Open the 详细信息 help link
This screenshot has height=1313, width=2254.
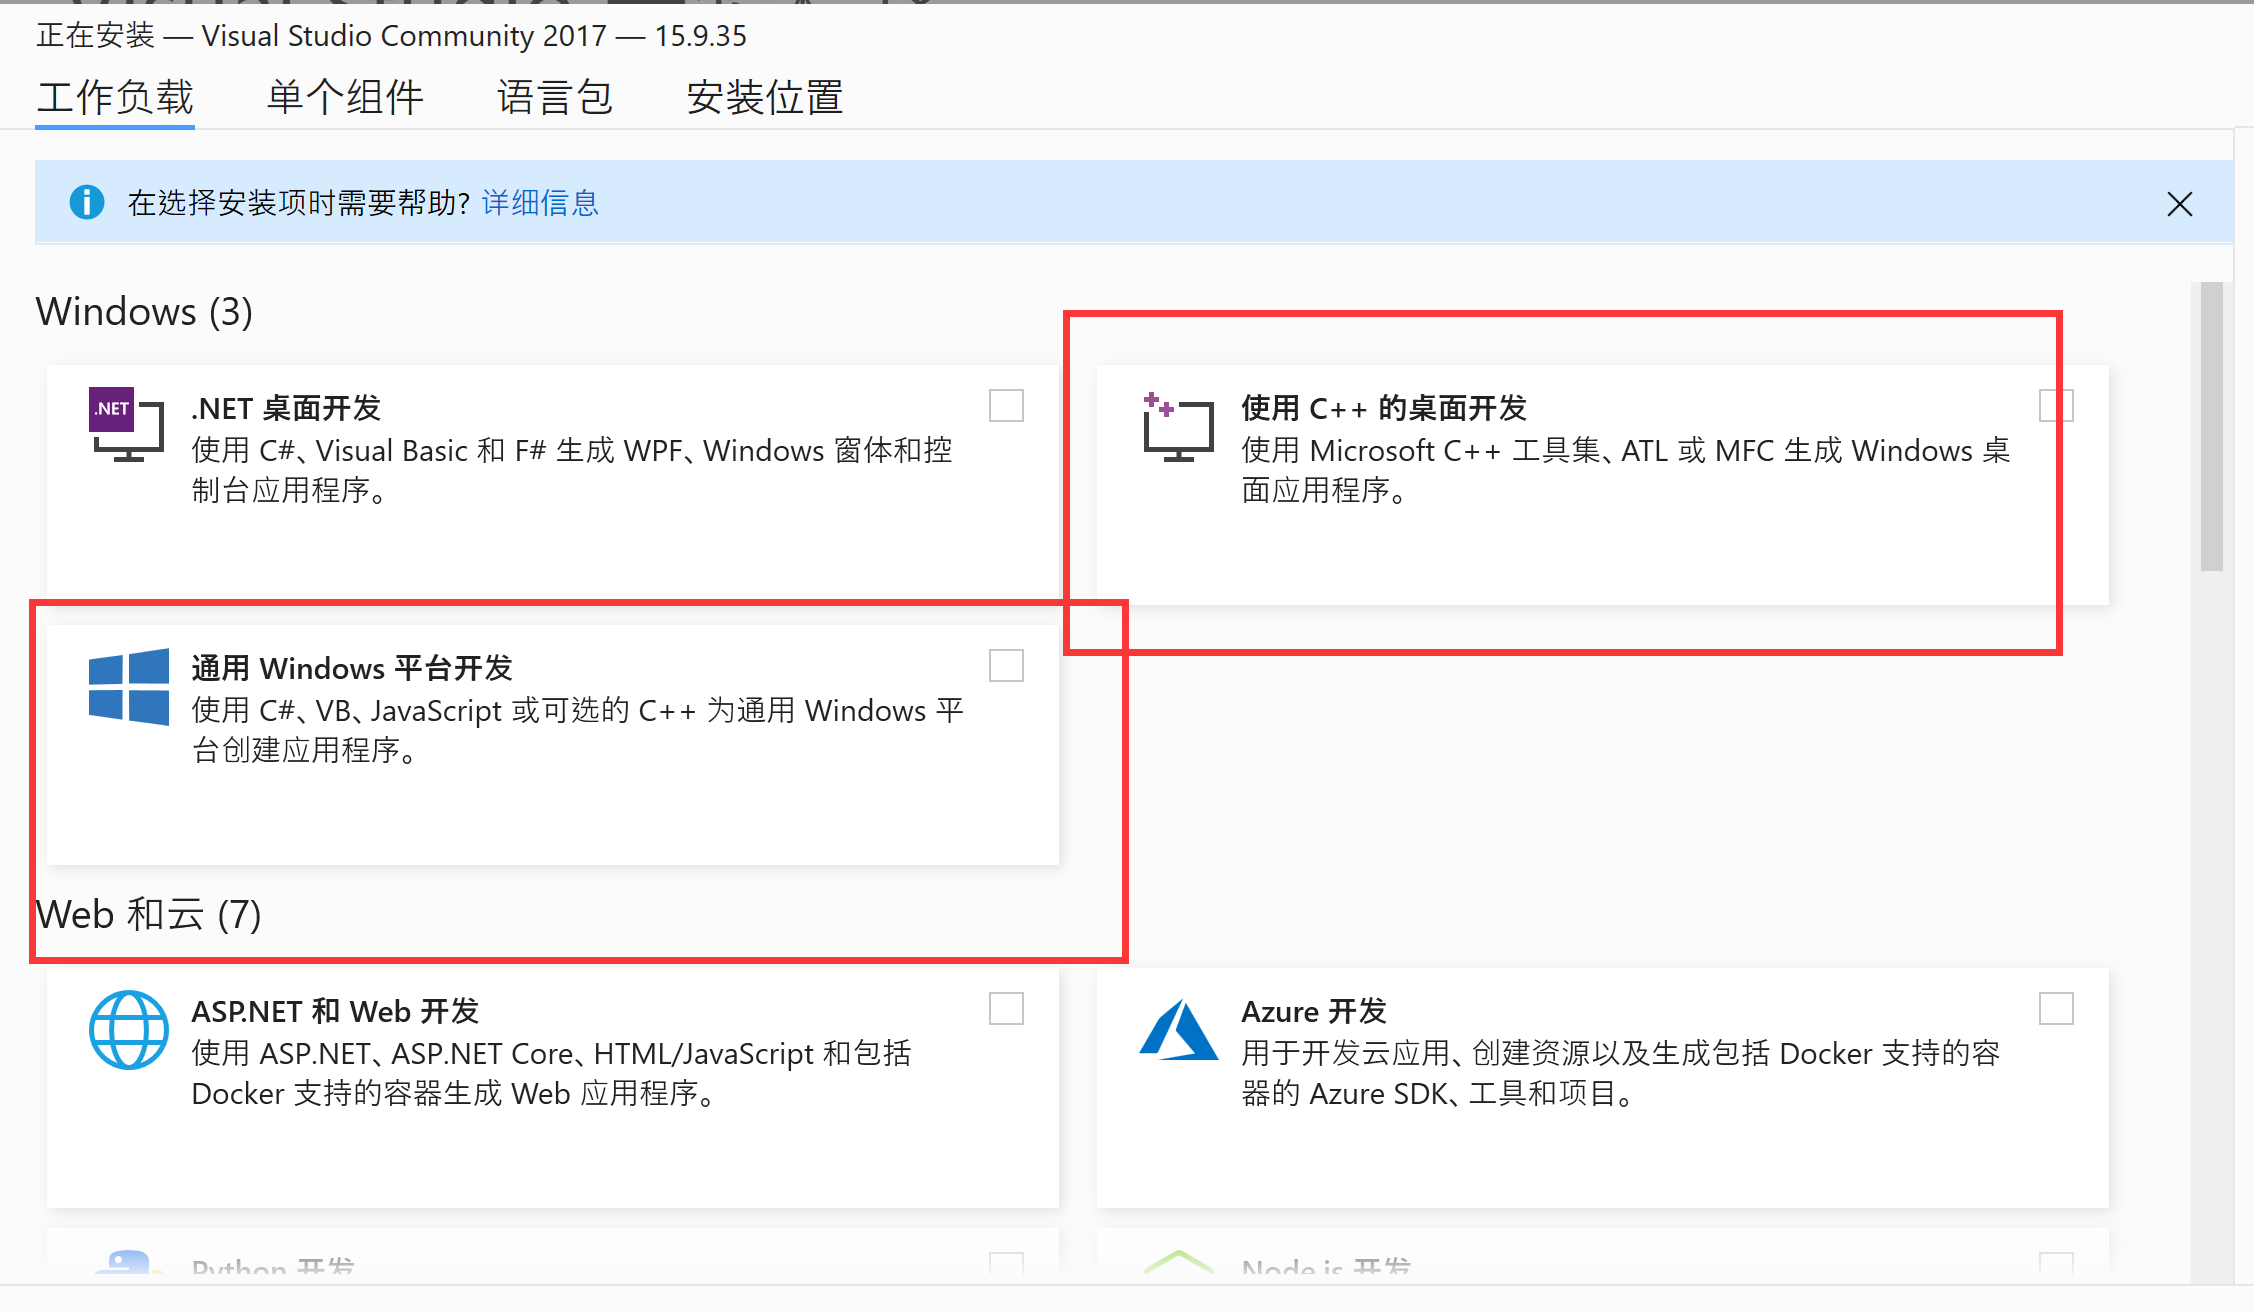coord(540,203)
